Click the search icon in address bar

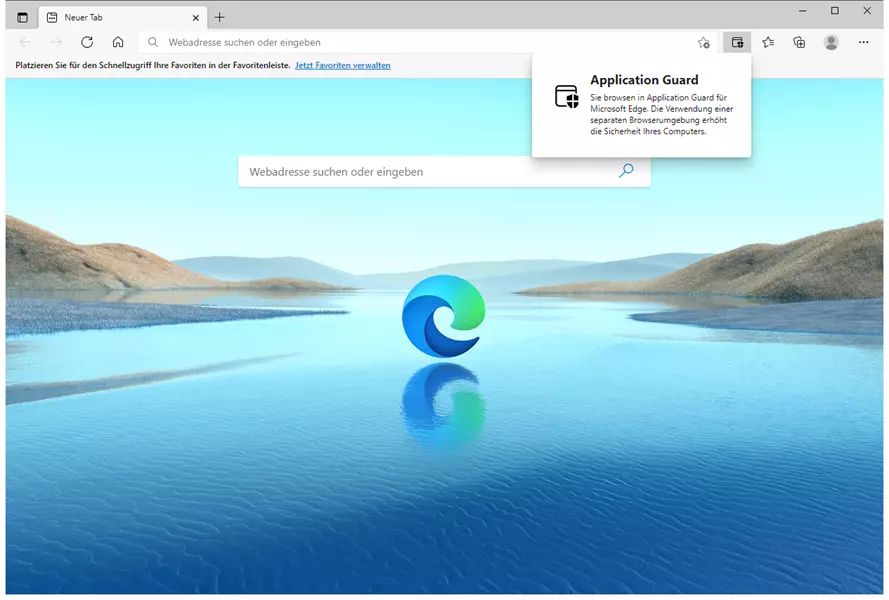pos(153,42)
